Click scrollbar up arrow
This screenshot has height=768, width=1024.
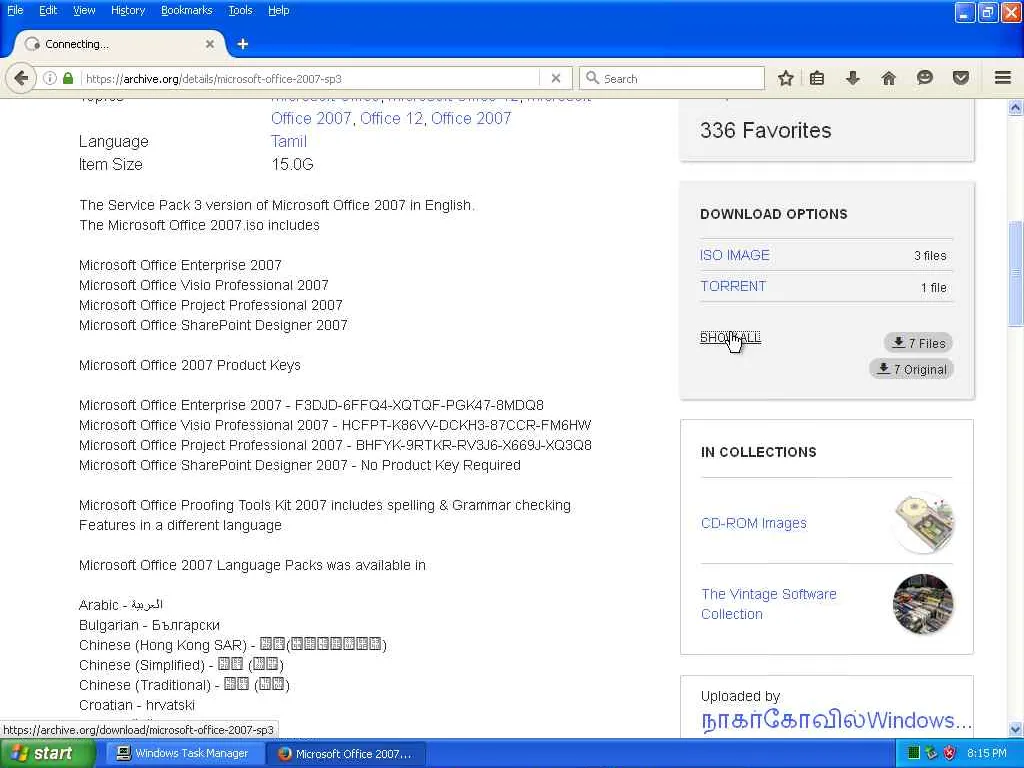pyautogui.click(x=1016, y=108)
